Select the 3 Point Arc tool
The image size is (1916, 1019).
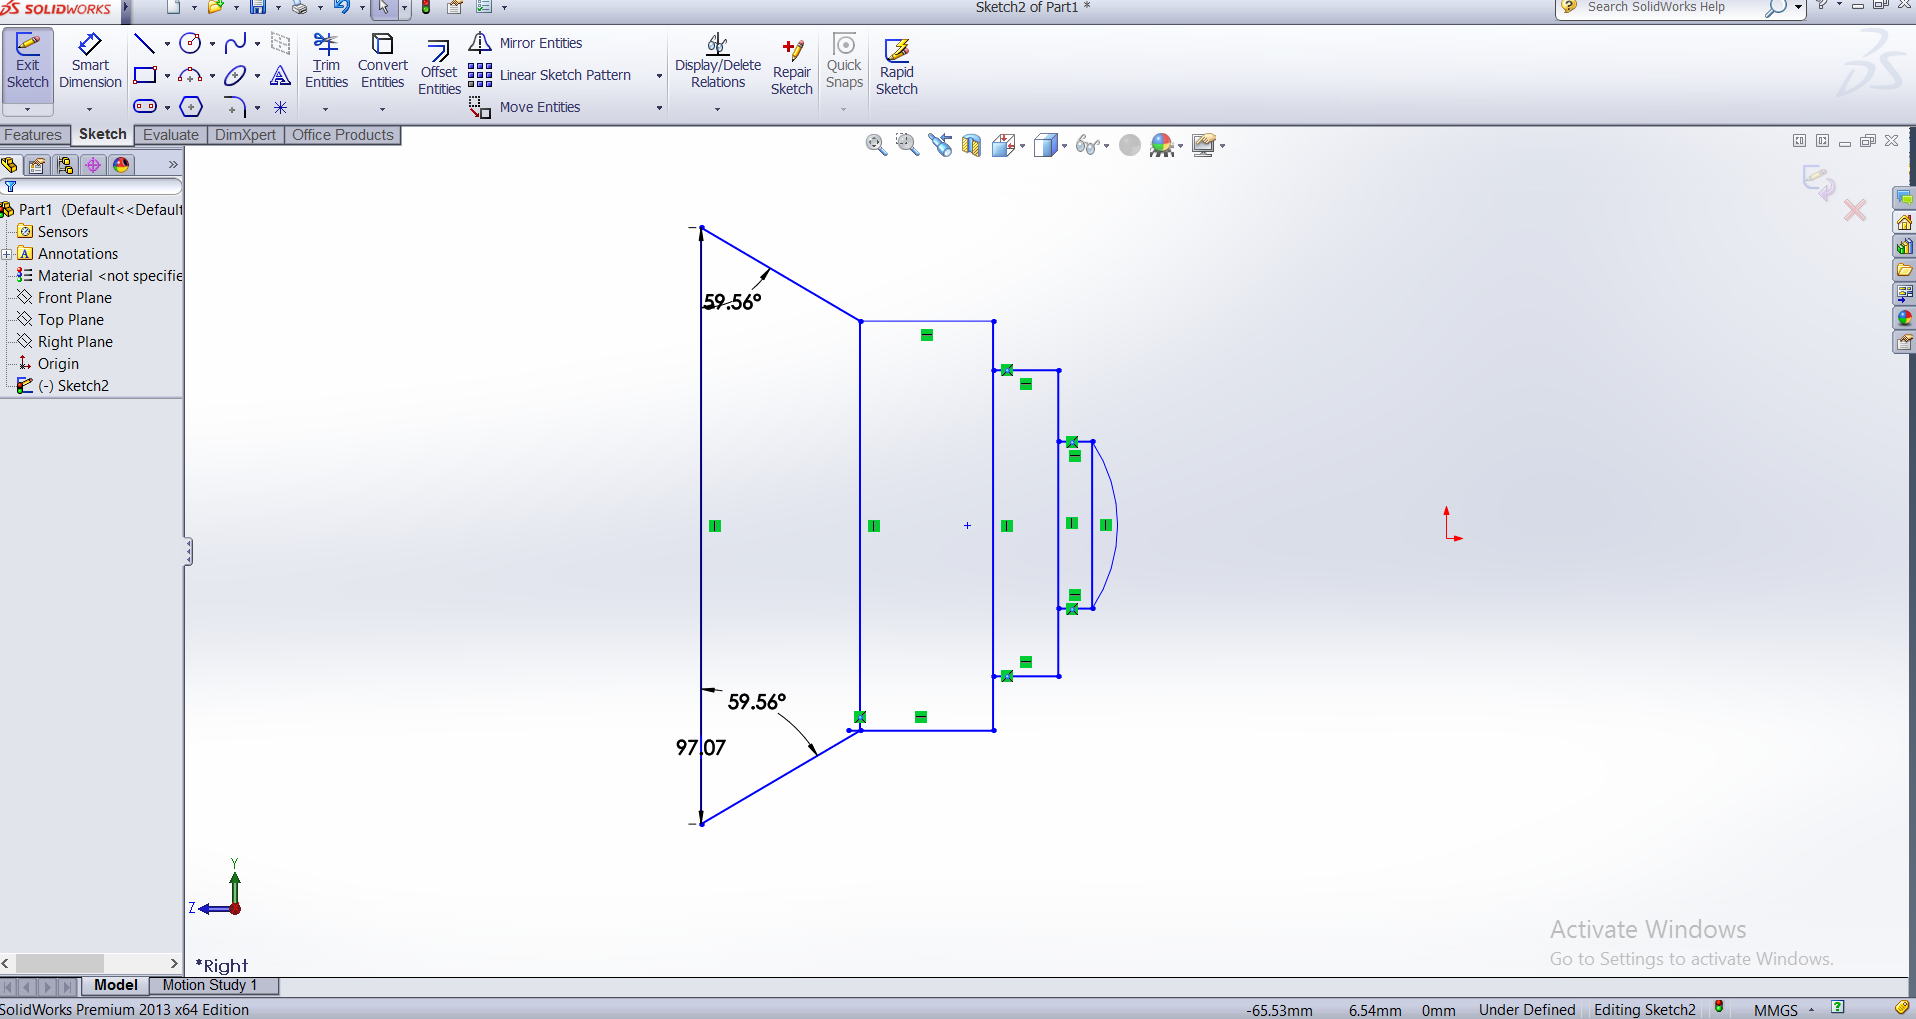[x=190, y=75]
